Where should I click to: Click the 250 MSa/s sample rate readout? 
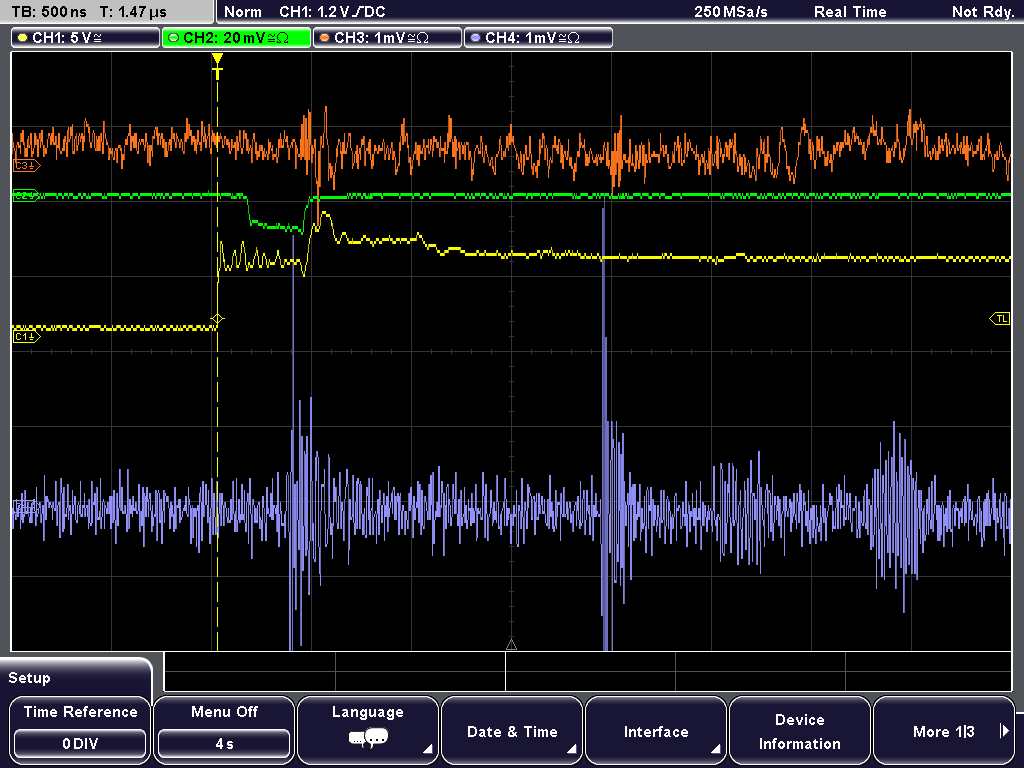[x=731, y=12]
